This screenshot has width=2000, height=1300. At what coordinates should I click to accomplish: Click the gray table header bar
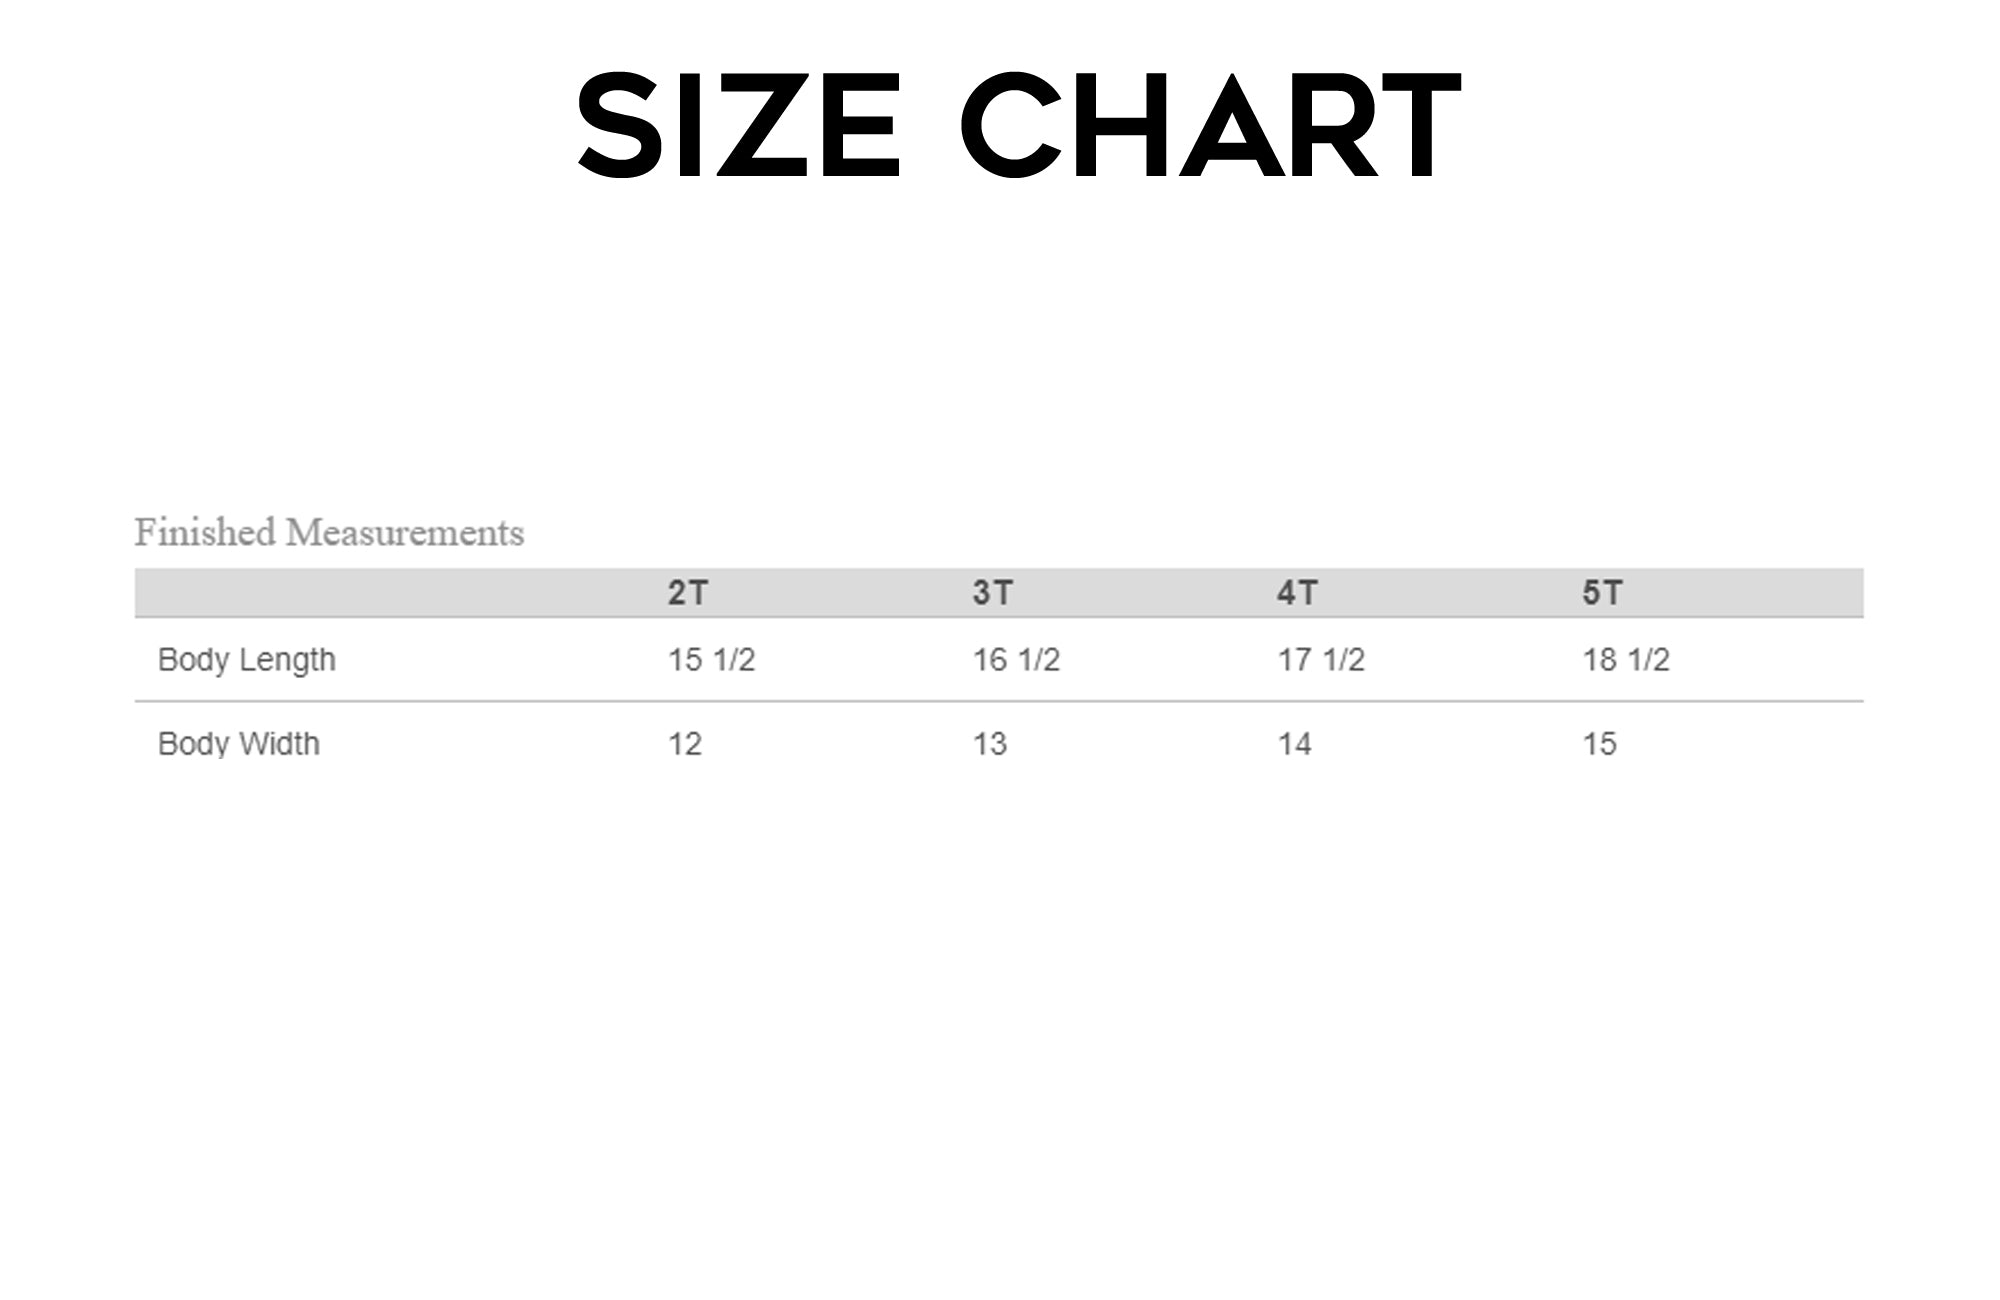click(999, 593)
